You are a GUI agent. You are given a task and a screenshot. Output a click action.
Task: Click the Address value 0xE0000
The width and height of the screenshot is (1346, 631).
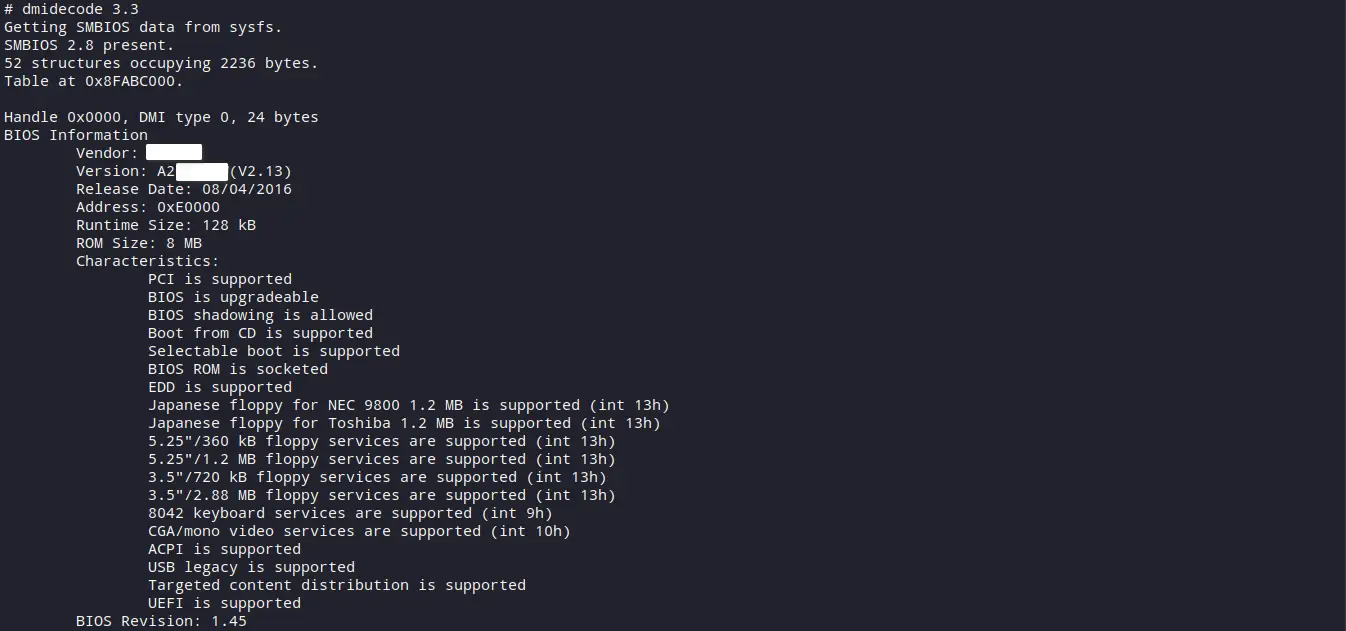tap(188, 207)
